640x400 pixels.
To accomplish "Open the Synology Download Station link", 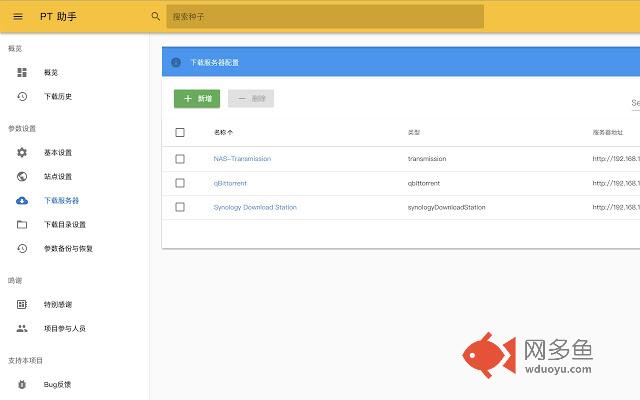I will pos(255,207).
